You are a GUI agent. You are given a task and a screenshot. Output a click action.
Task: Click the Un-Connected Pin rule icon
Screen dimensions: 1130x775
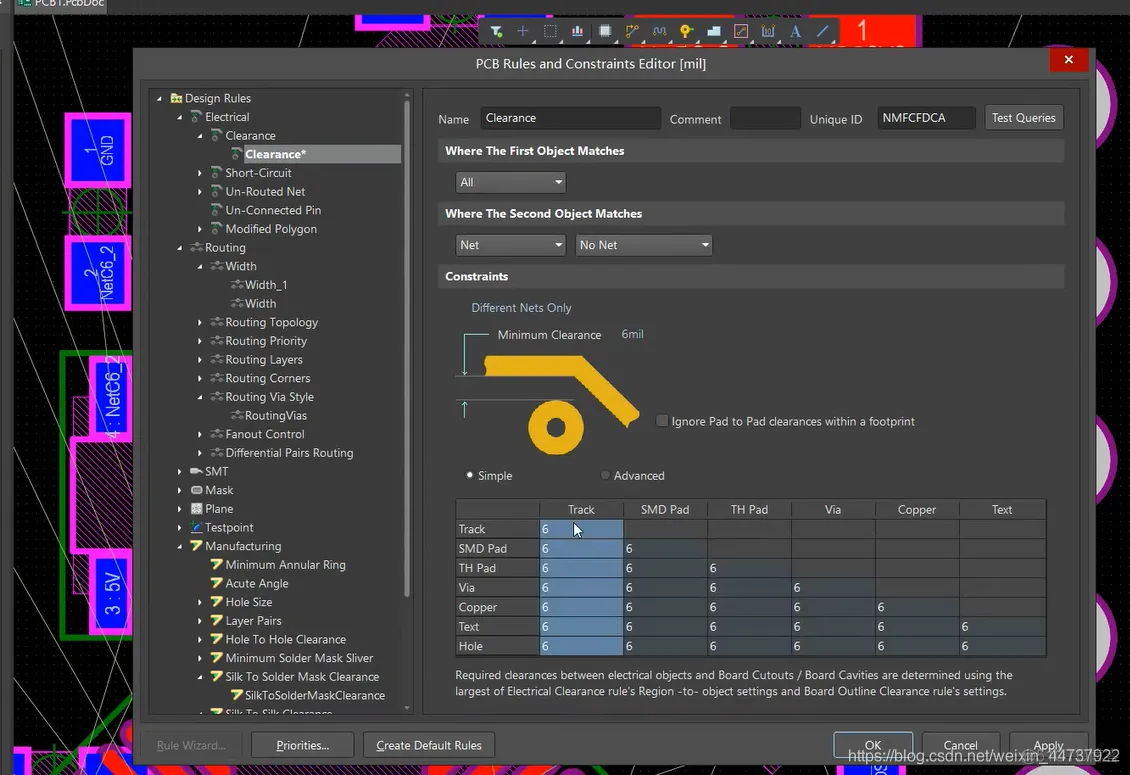coord(216,210)
